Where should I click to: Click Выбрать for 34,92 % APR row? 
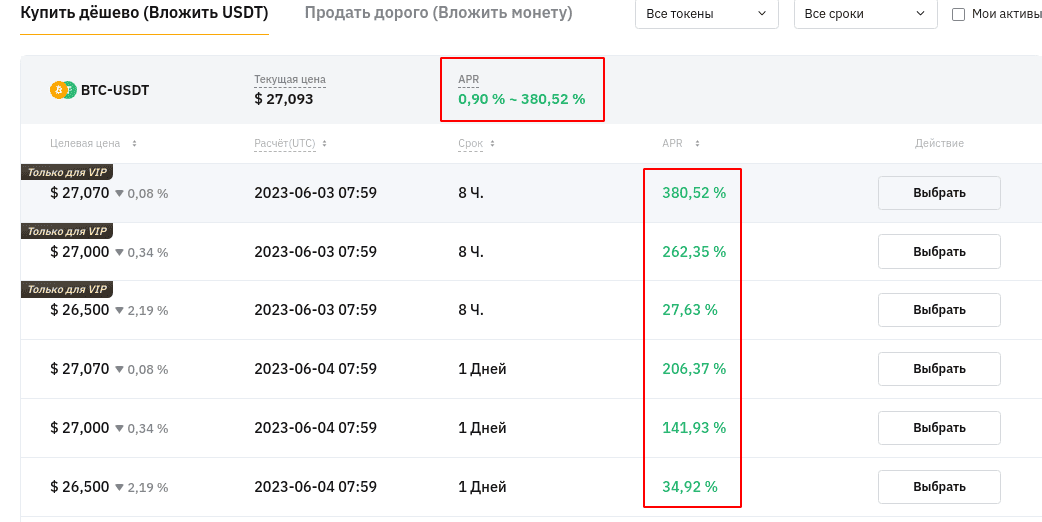pos(939,487)
